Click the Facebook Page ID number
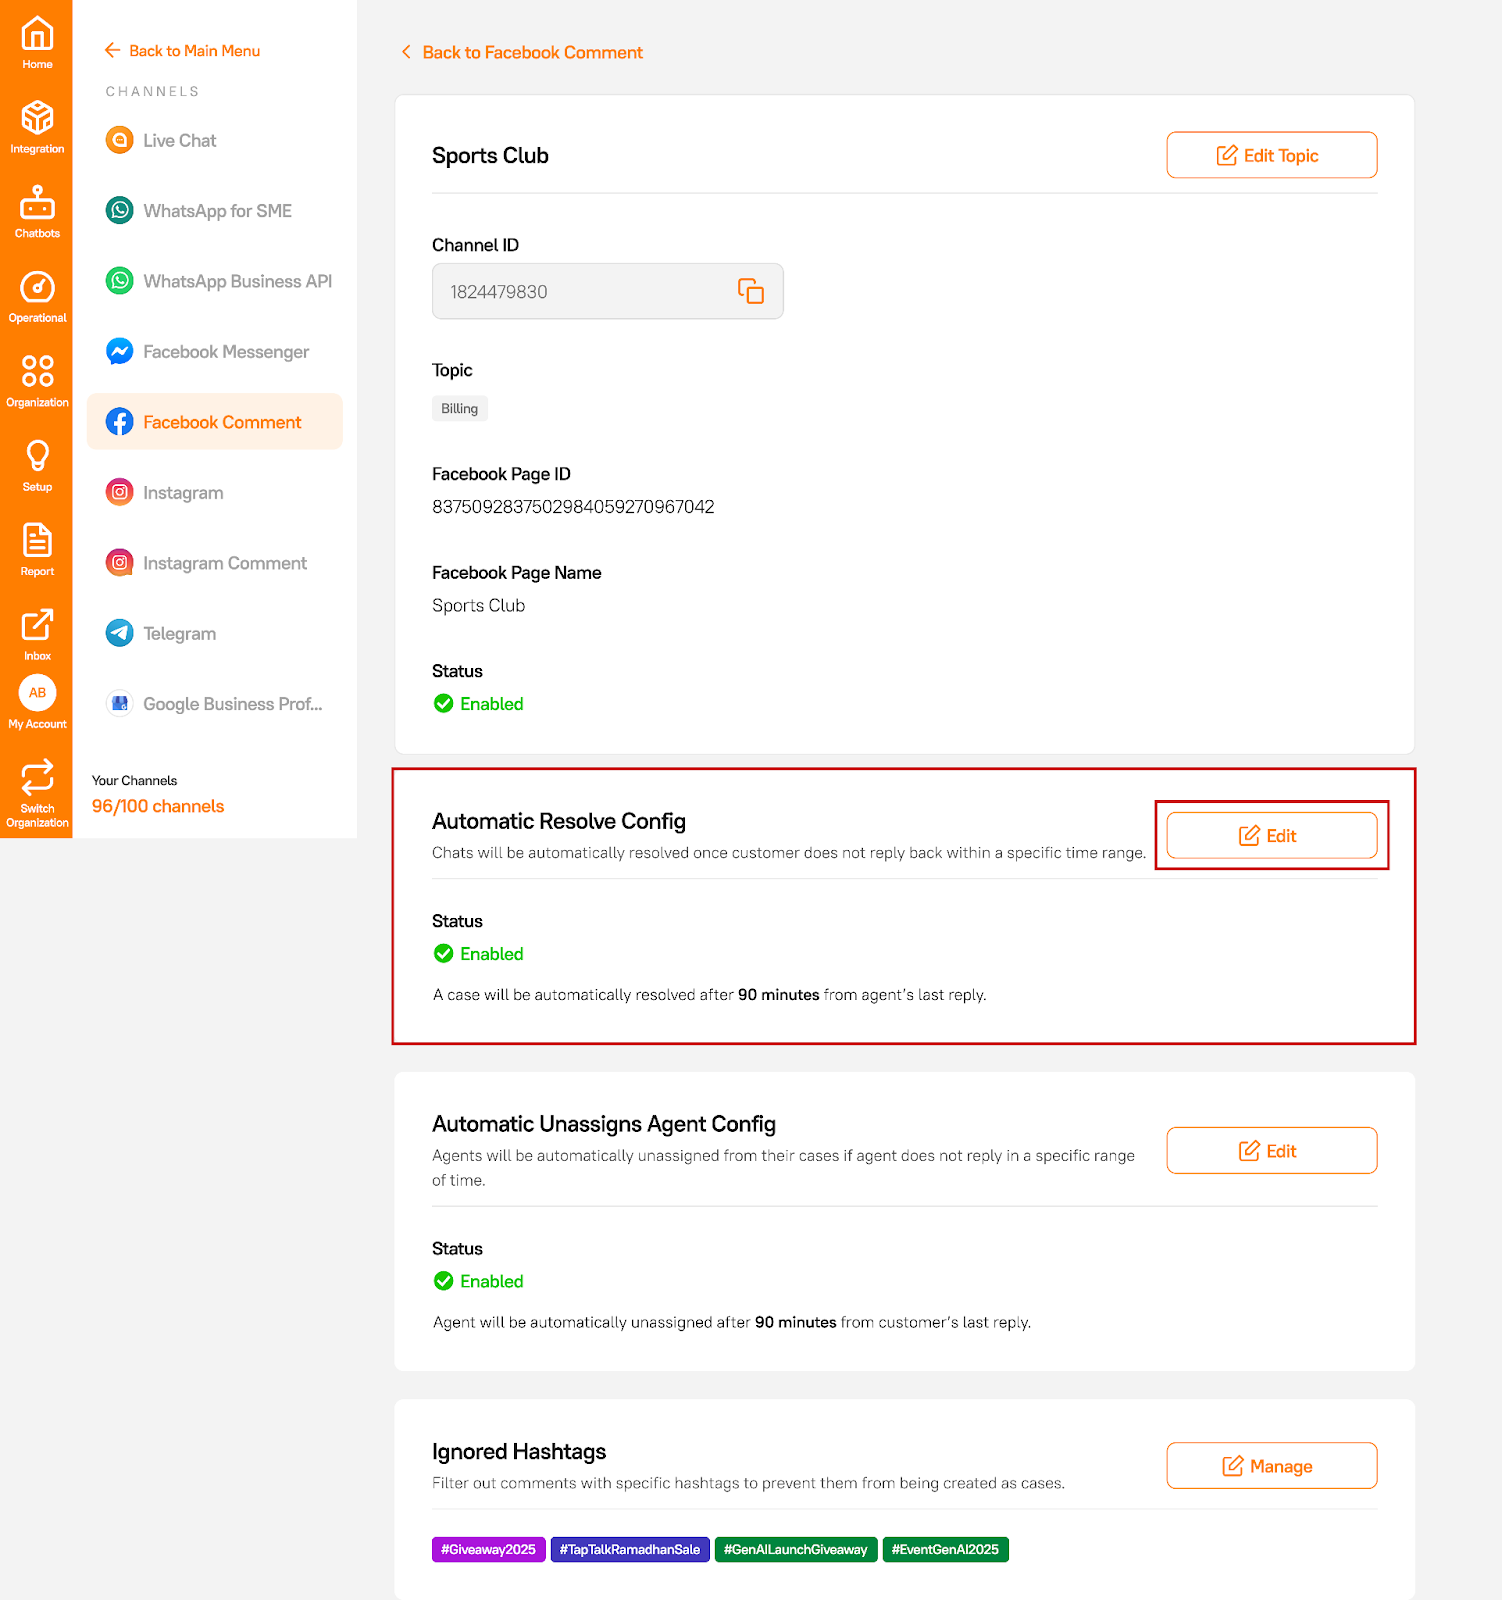1502x1600 pixels. [573, 507]
